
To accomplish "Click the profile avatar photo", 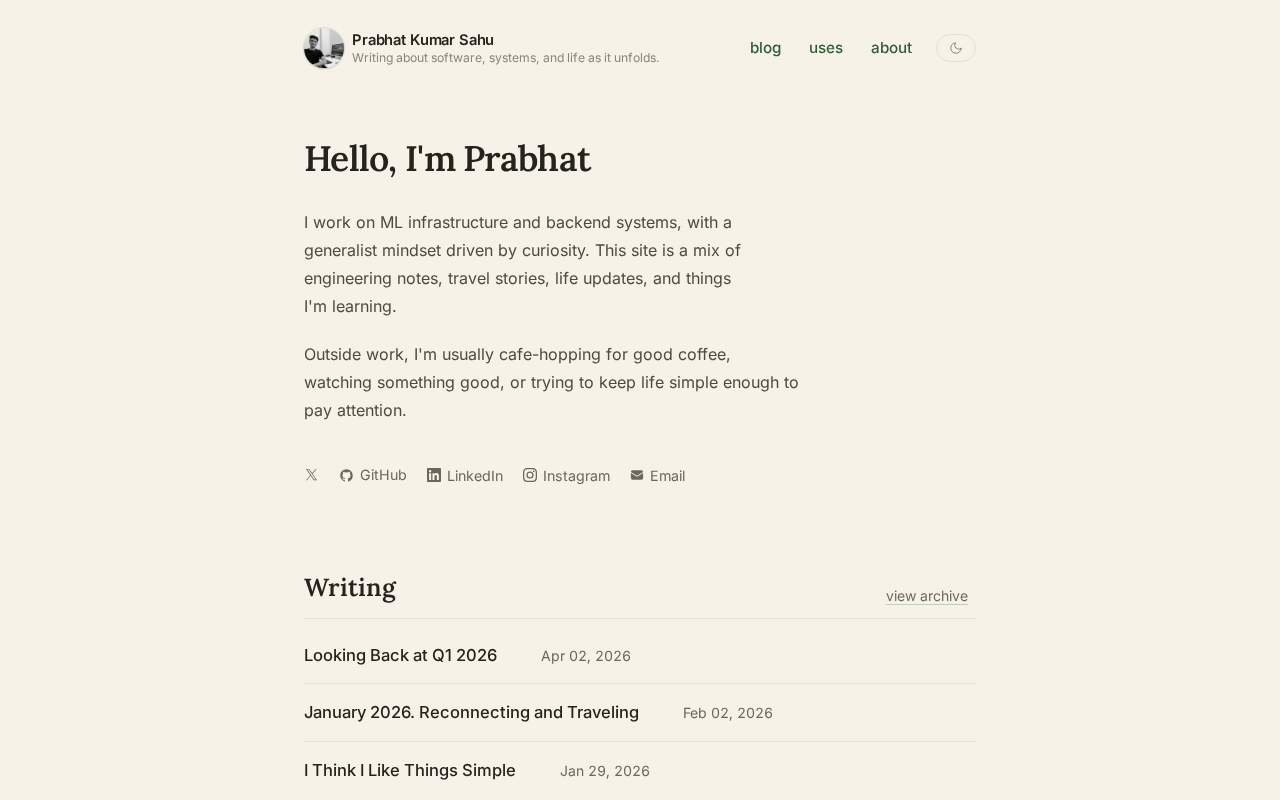I will (324, 48).
